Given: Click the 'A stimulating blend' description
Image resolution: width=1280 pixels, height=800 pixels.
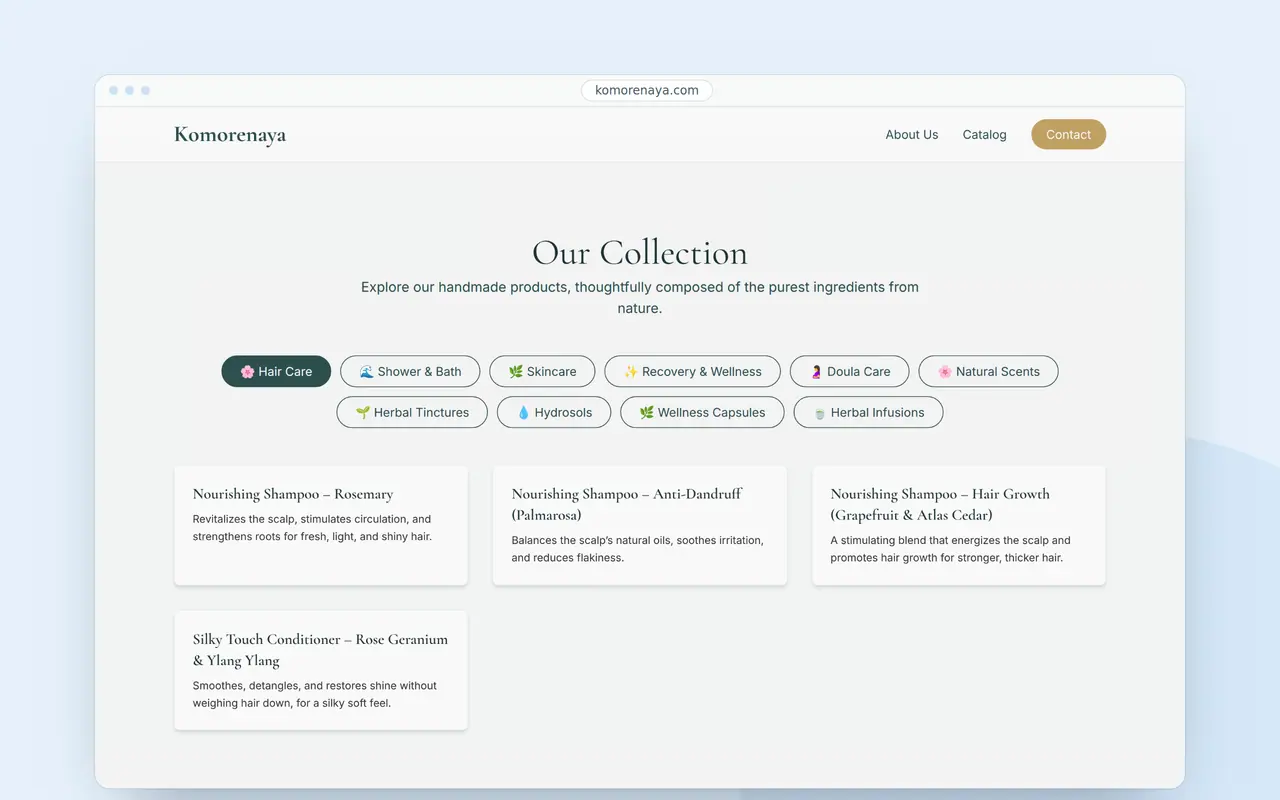Looking at the screenshot, I should click(950, 549).
